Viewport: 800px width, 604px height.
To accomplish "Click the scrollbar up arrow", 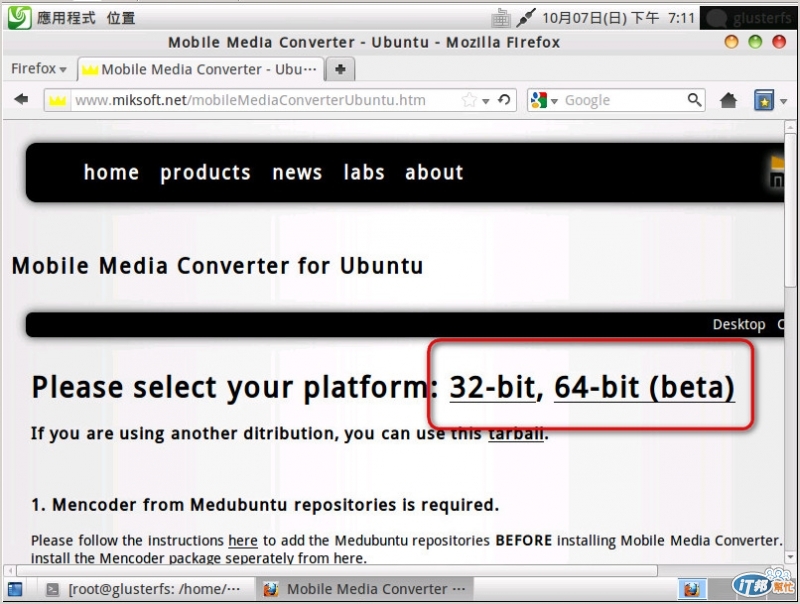I will click(x=790, y=127).
